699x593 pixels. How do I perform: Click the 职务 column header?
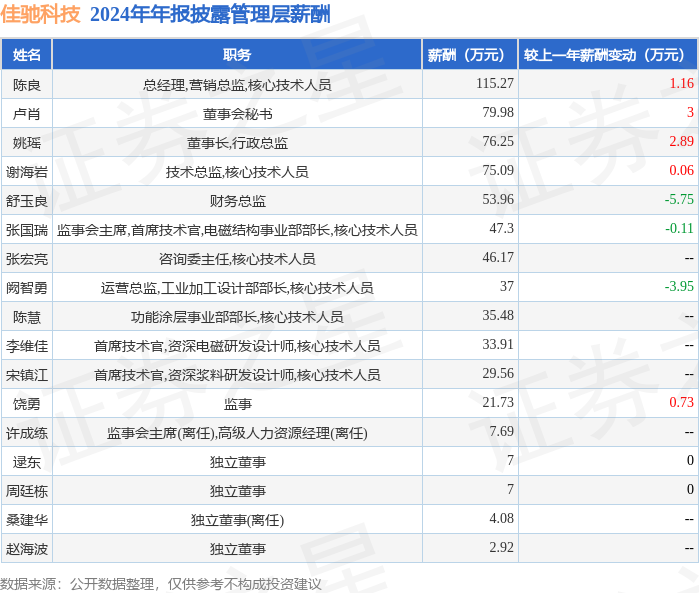coord(237,55)
